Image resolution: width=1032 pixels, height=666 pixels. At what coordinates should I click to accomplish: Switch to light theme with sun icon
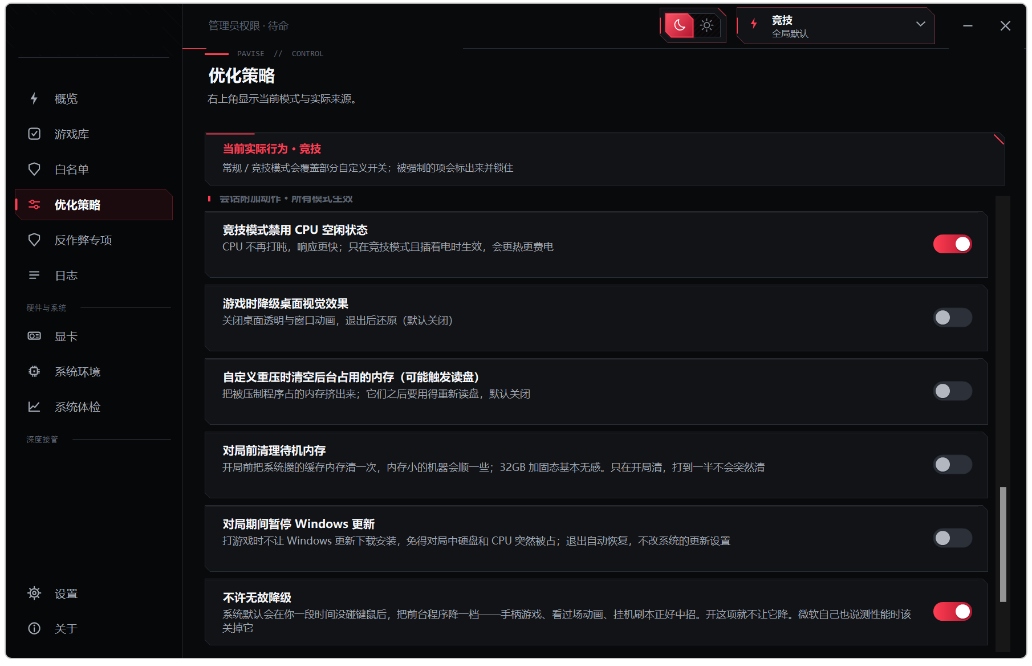707,26
